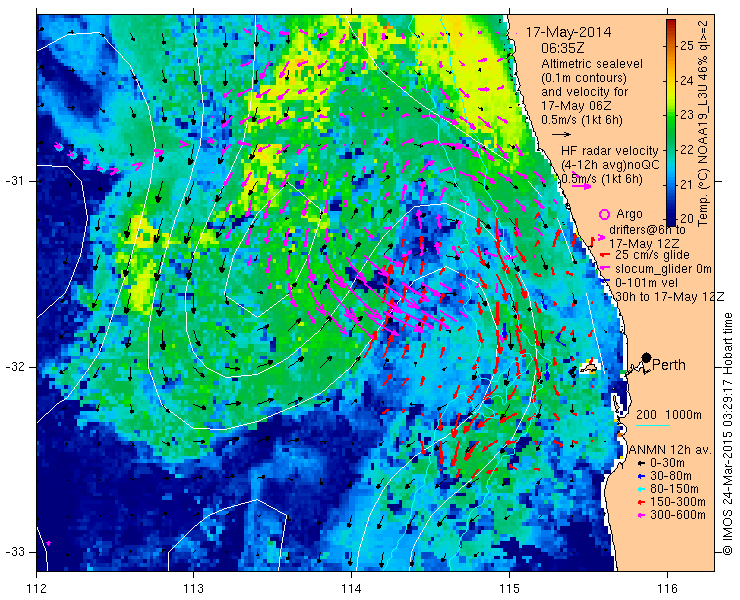Click the 80-150m depth label
740x600 pixels.
(674, 489)
